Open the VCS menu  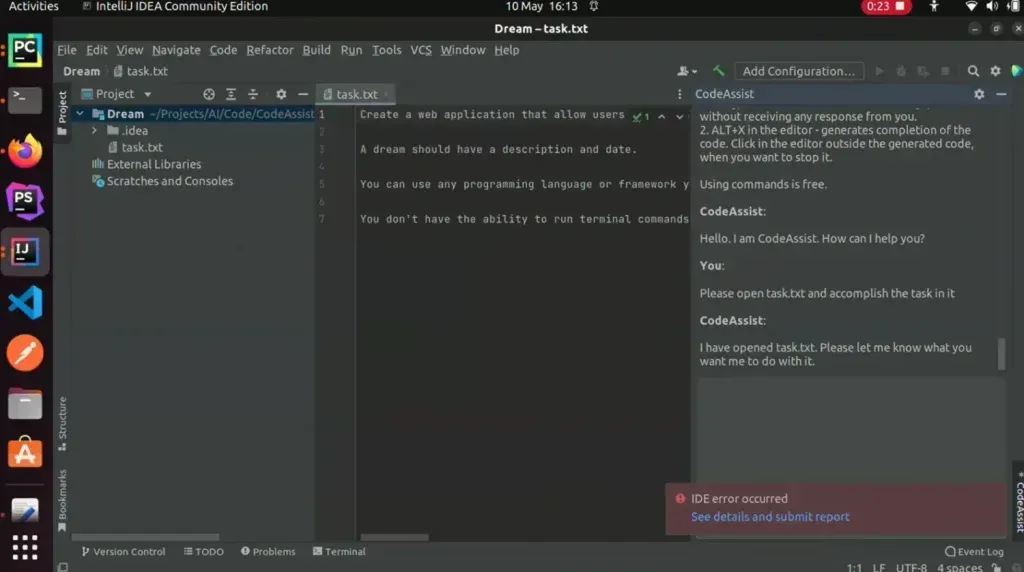421,50
